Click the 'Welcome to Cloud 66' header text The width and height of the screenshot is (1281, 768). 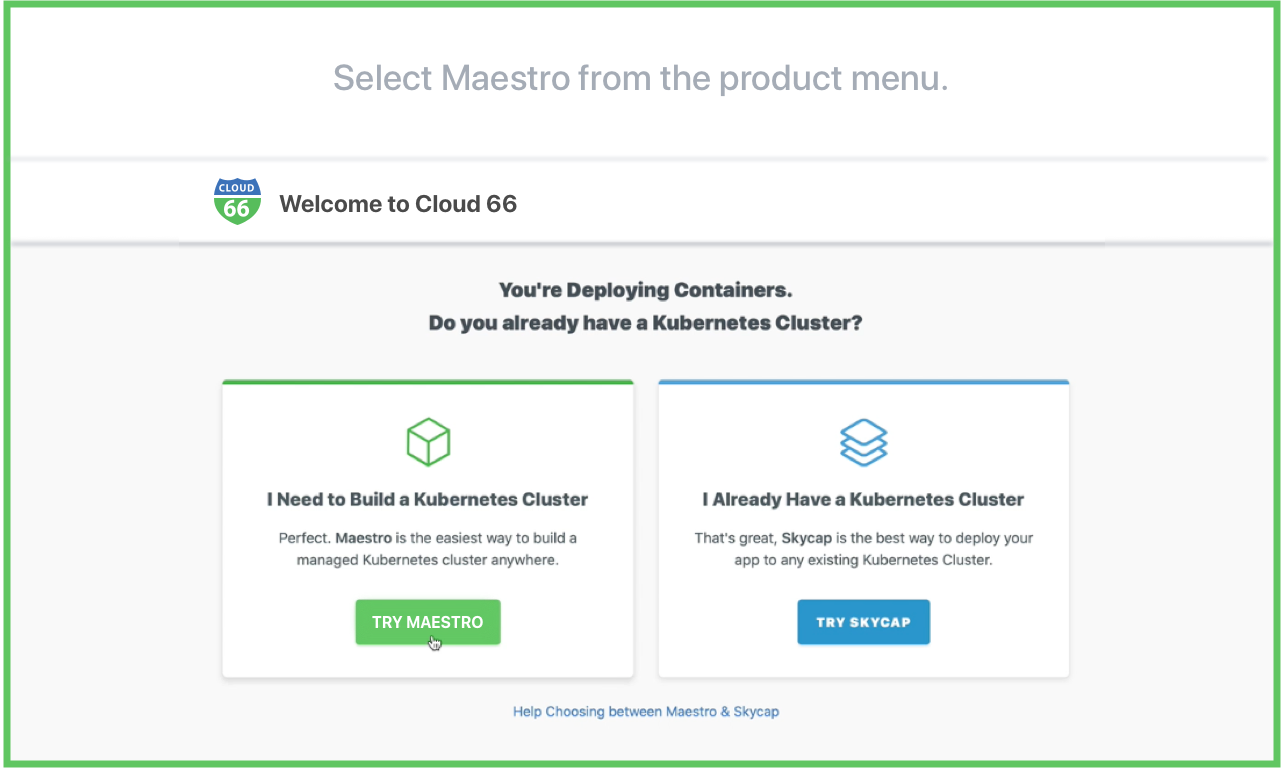(x=397, y=203)
